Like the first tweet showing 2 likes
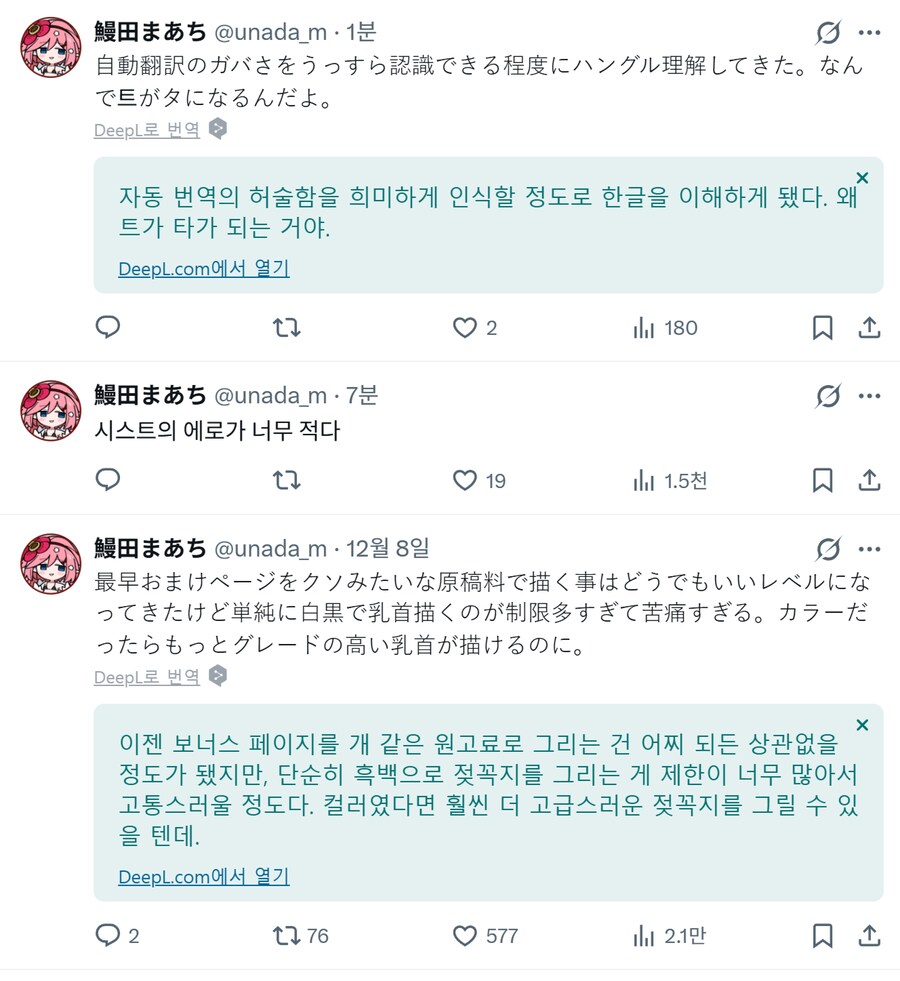 [464, 327]
